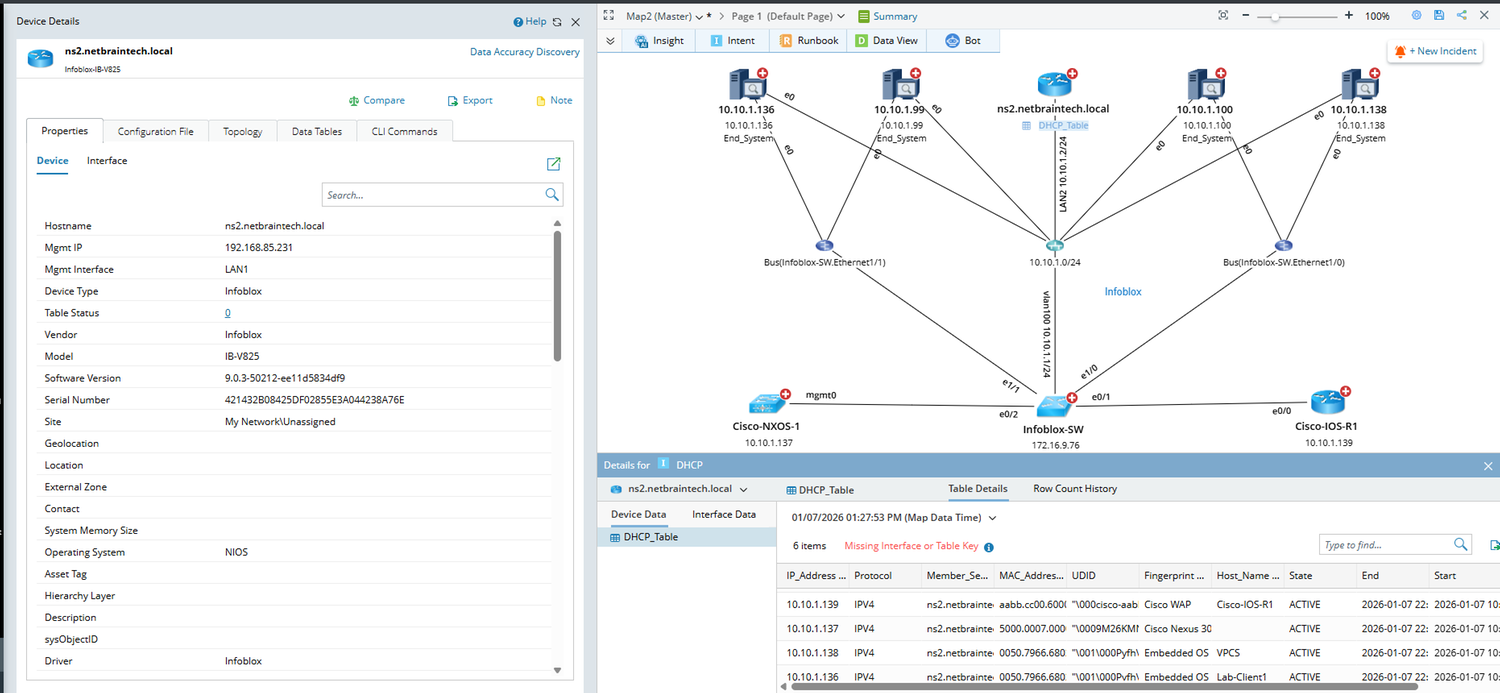The width and height of the screenshot is (1500, 693).
Task: Focus the Type to find table search
Action: [1385, 545]
